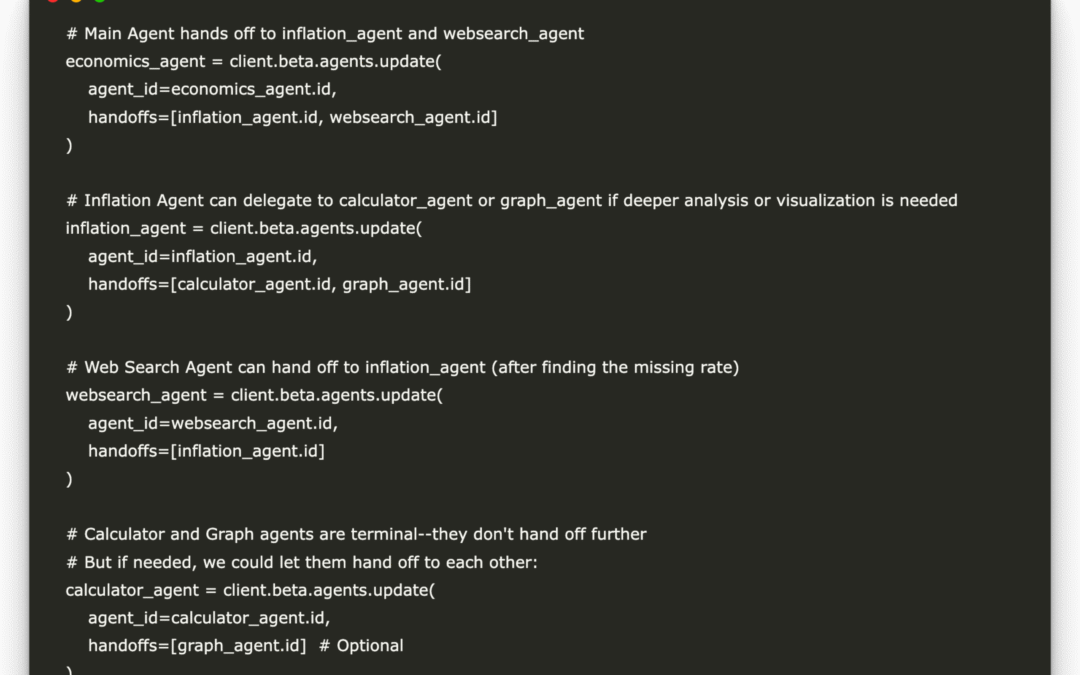Place cursor on agent_id=inflation_agent.id line
This screenshot has width=1080, height=675.
202,256
